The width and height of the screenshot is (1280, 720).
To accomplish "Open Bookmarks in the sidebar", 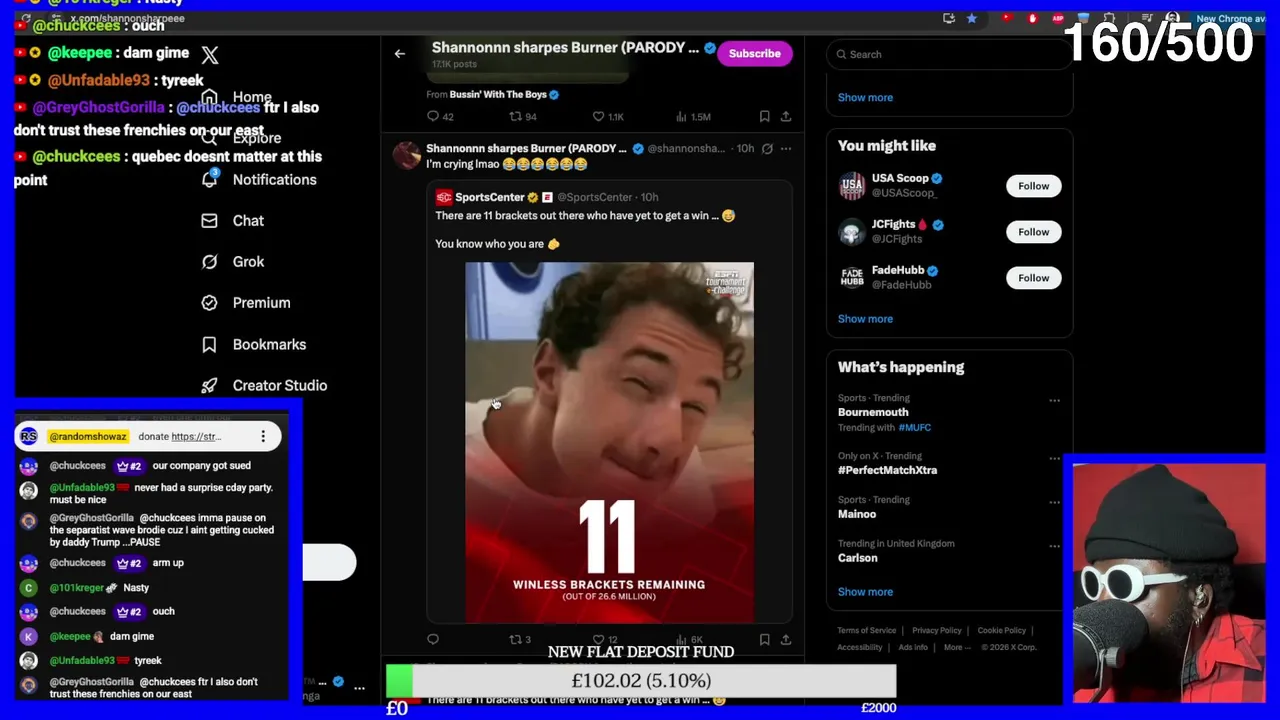I will tap(269, 344).
